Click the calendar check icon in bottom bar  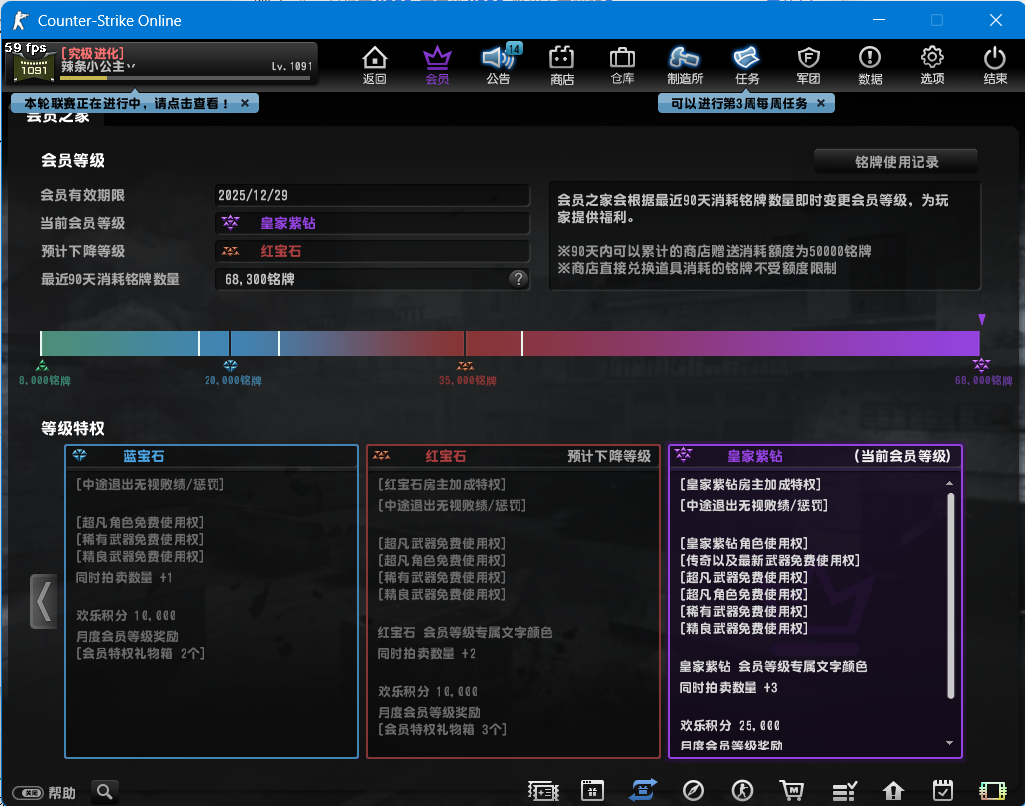point(942,791)
